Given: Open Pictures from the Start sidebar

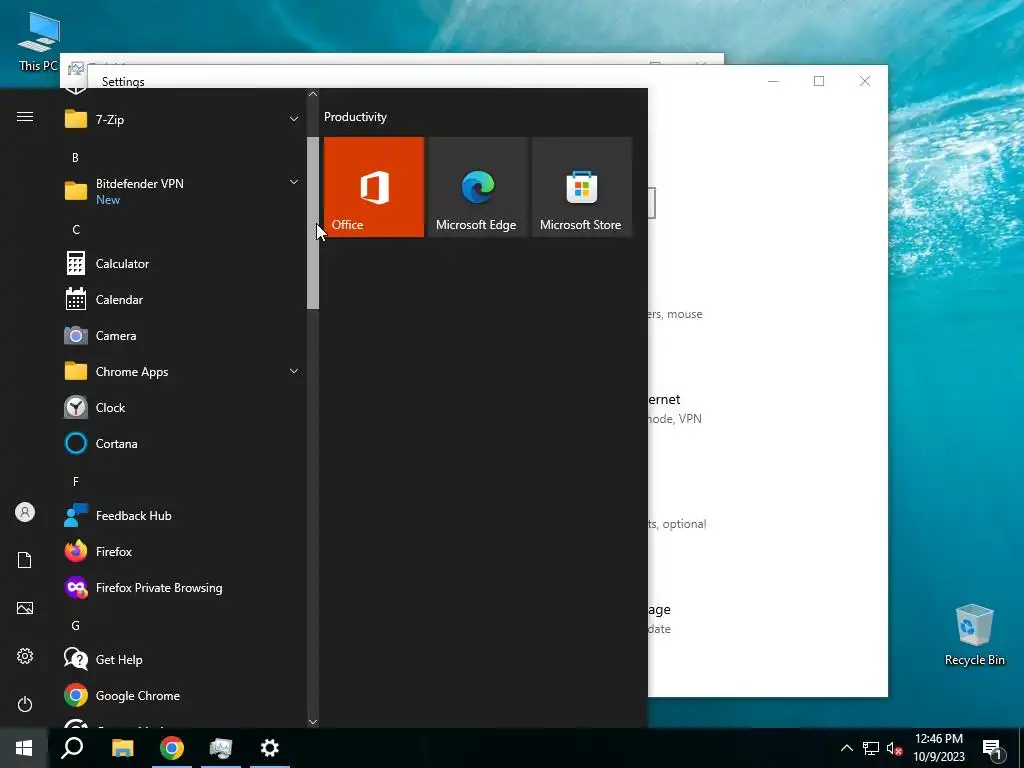Looking at the screenshot, I should 25,608.
